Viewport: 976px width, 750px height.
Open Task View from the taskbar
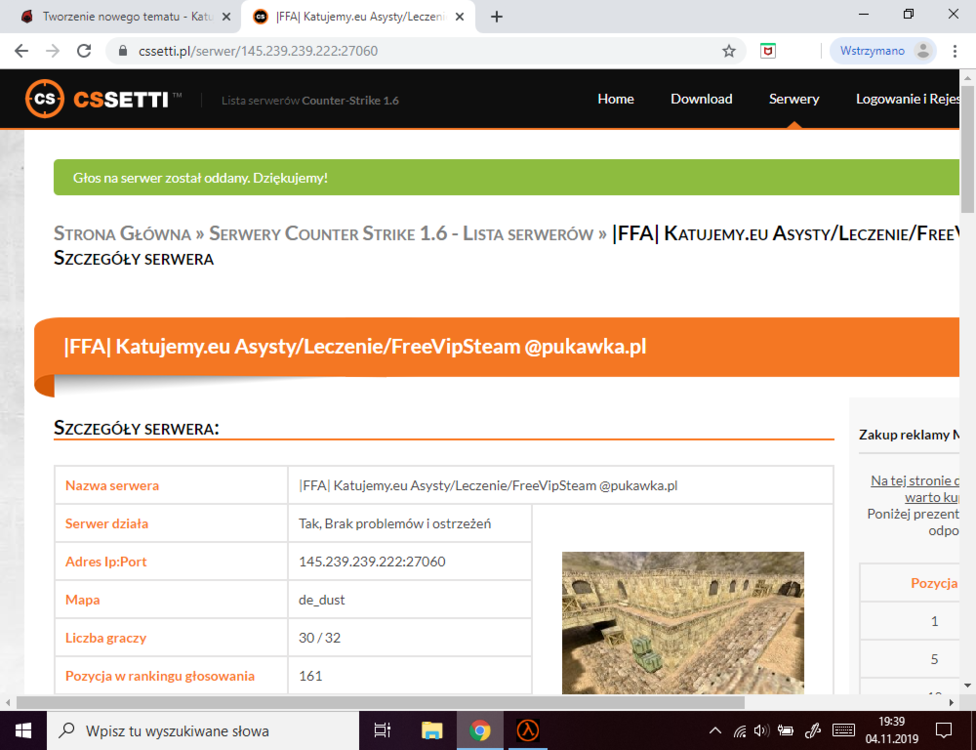tap(382, 731)
